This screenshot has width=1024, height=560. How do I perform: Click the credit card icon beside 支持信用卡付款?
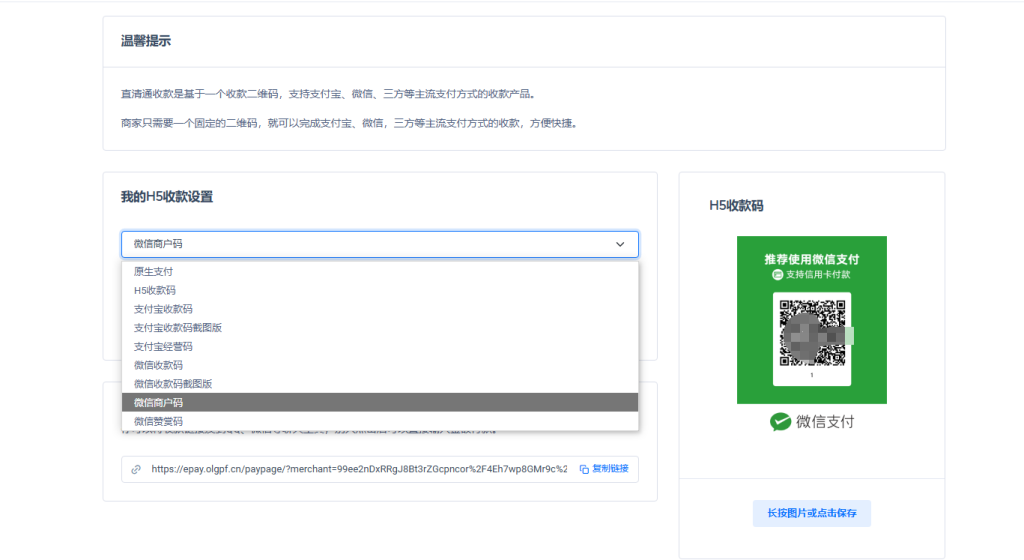[x=777, y=275]
